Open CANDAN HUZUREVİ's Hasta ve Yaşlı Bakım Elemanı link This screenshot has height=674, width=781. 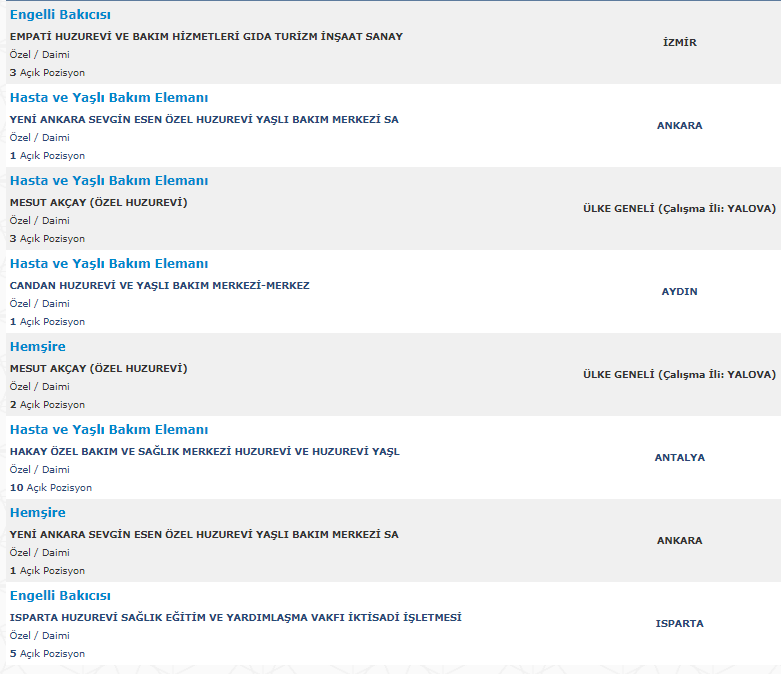[x=109, y=264]
